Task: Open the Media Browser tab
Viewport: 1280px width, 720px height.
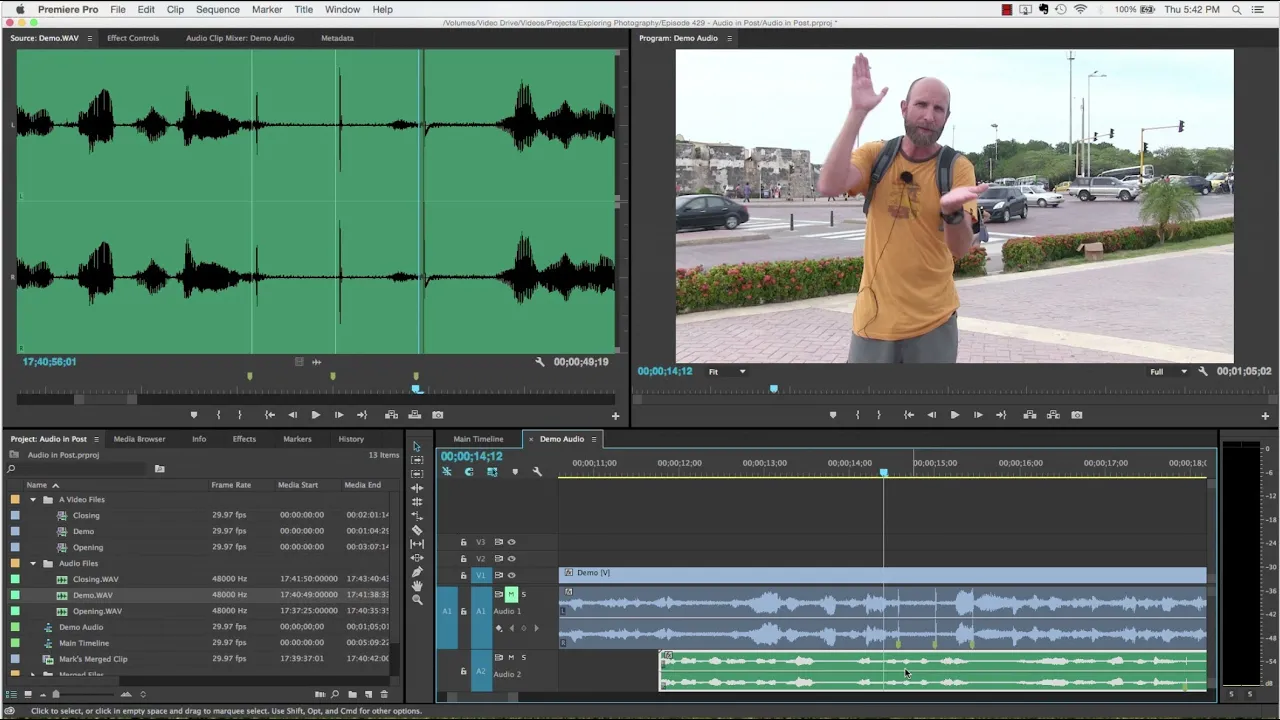Action: coord(139,439)
